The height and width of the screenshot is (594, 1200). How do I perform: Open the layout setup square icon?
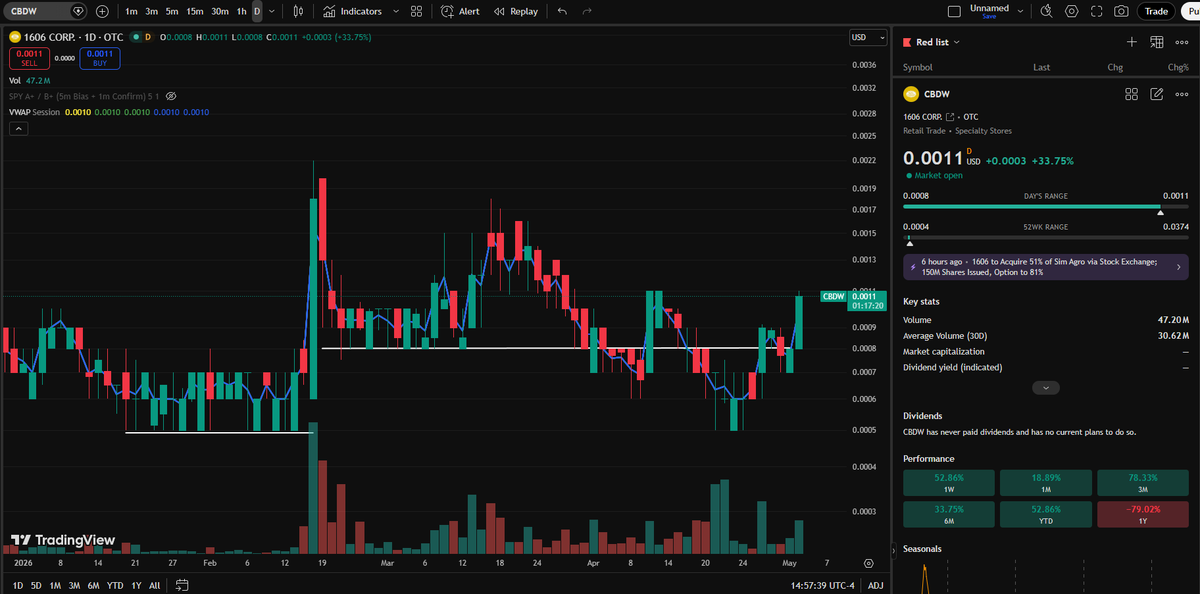tap(953, 11)
